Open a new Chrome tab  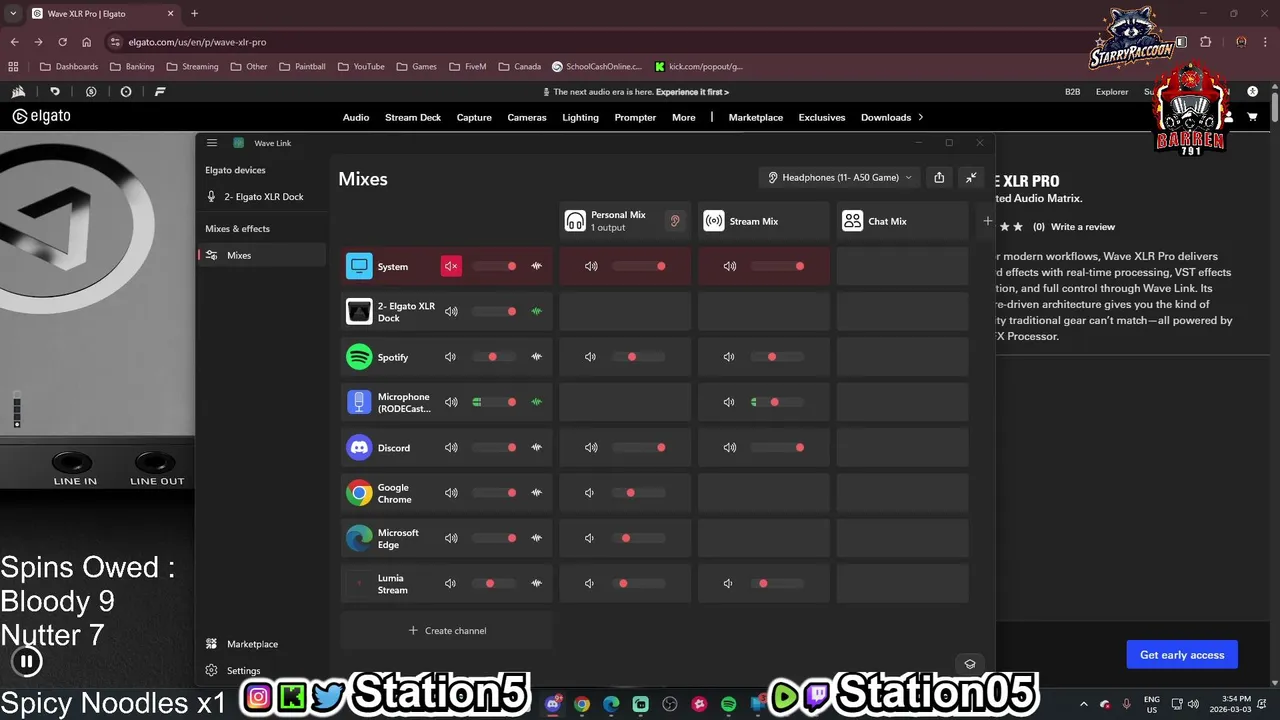194,13
